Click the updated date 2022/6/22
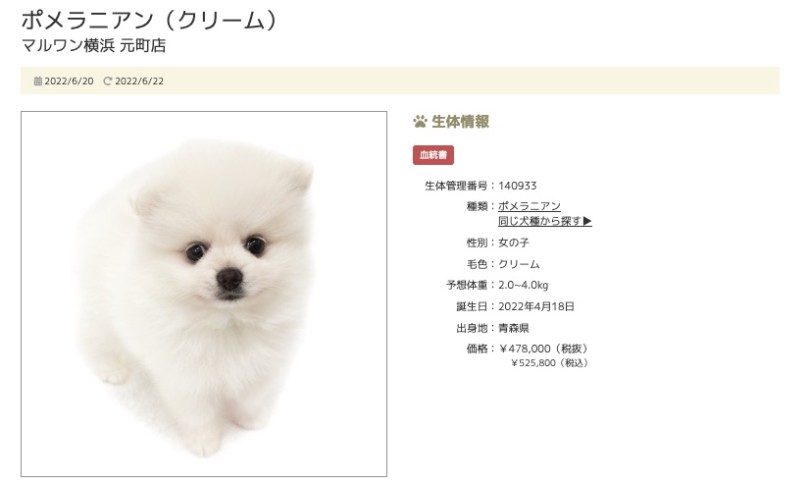This screenshot has height=485, width=810. [x=139, y=81]
